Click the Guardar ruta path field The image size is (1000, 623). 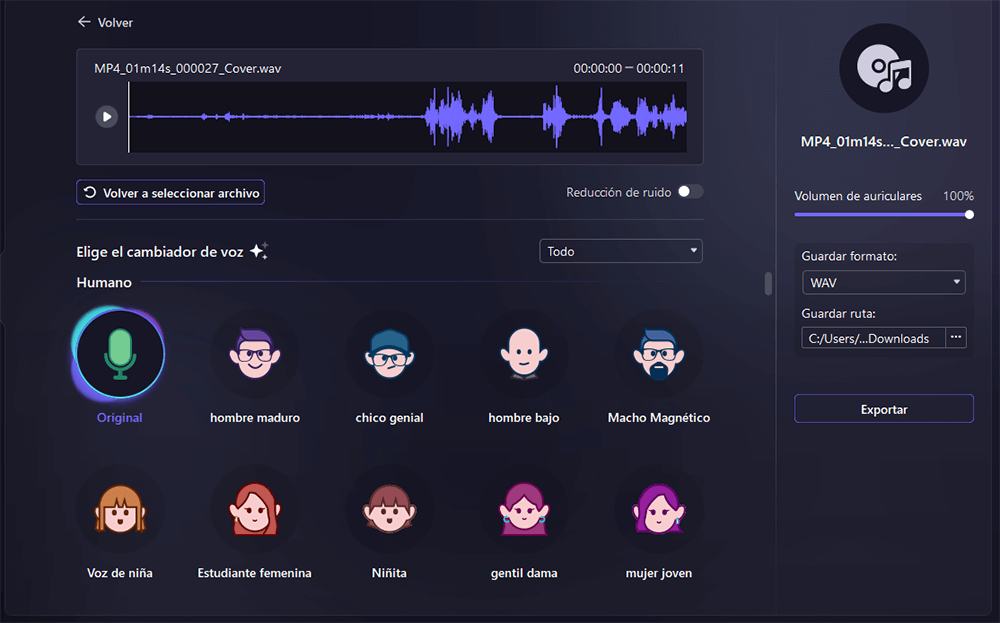tap(868, 339)
